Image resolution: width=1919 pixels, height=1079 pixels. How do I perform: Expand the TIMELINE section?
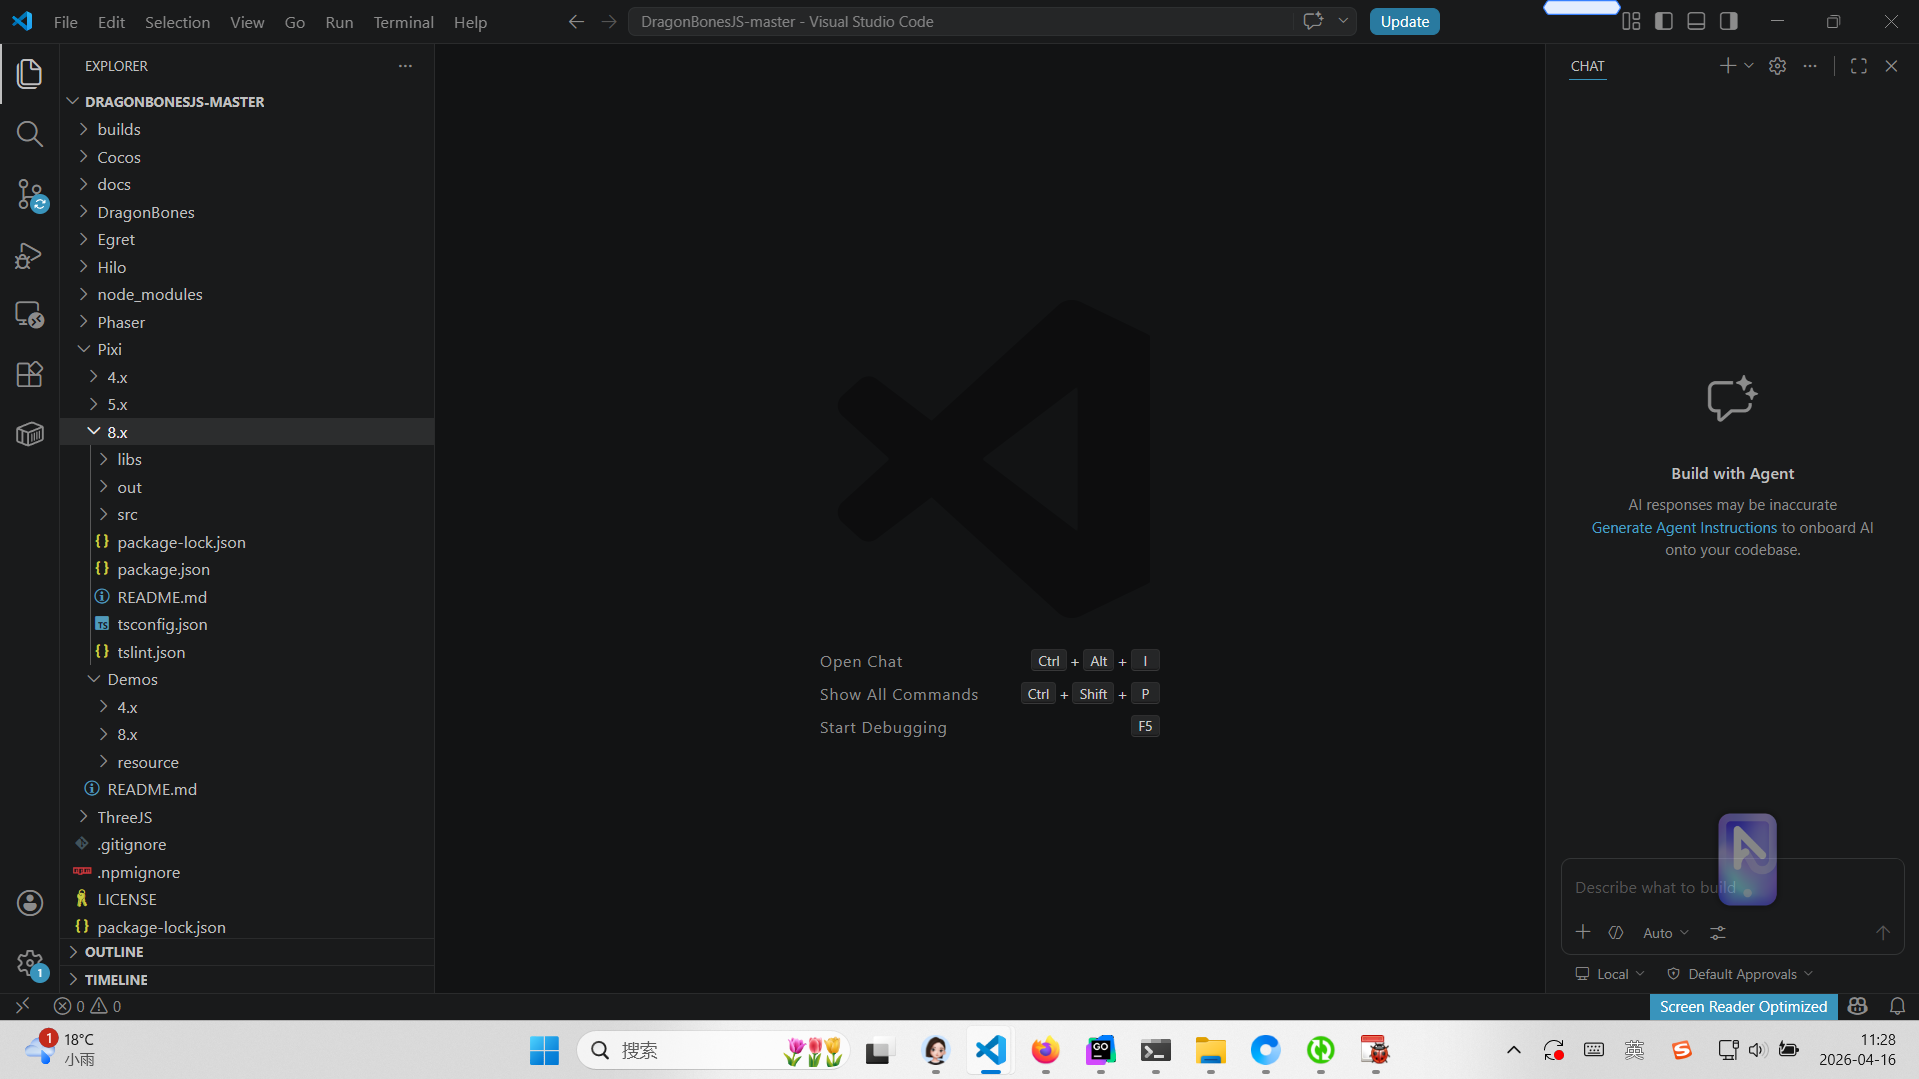click(x=247, y=980)
